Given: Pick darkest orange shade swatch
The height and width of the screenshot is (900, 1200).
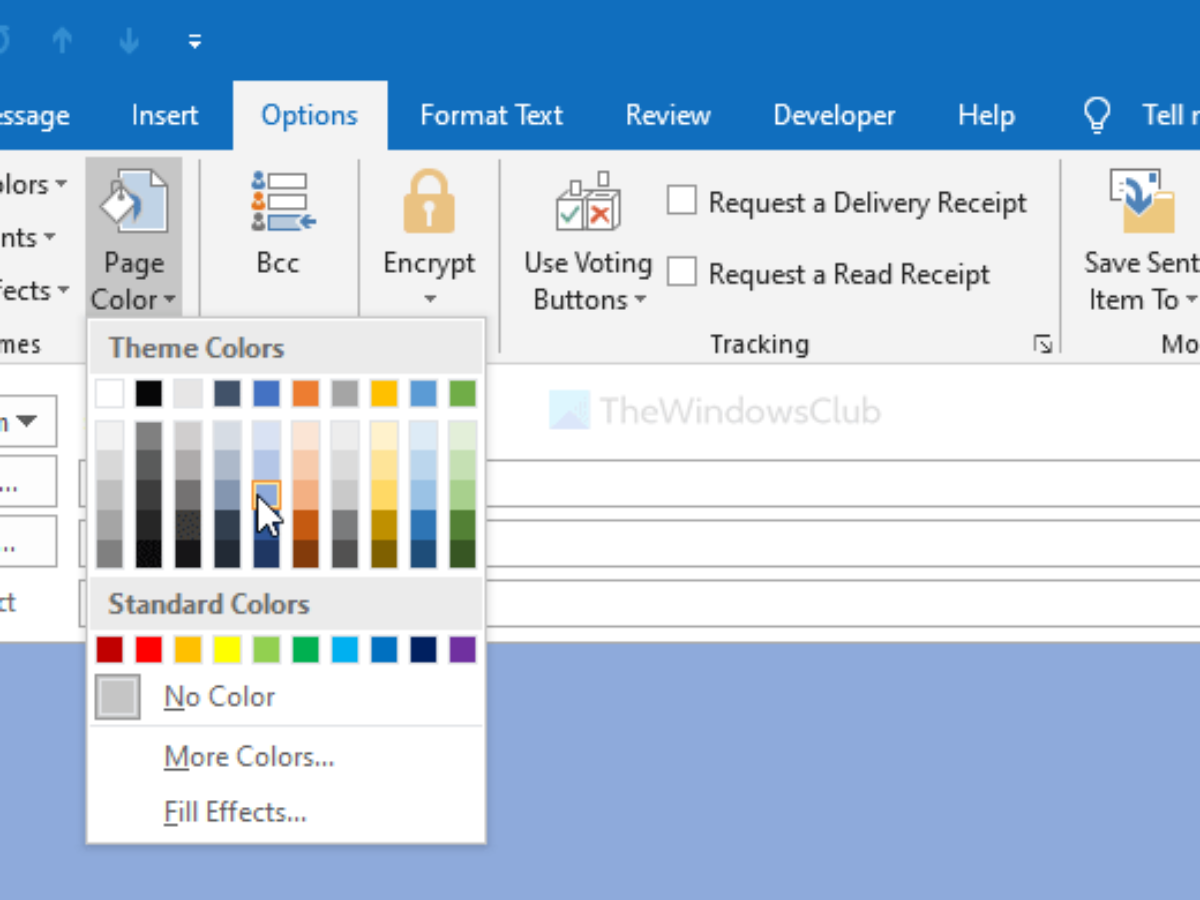Looking at the screenshot, I should pyautogui.click(x=305, y=554).
